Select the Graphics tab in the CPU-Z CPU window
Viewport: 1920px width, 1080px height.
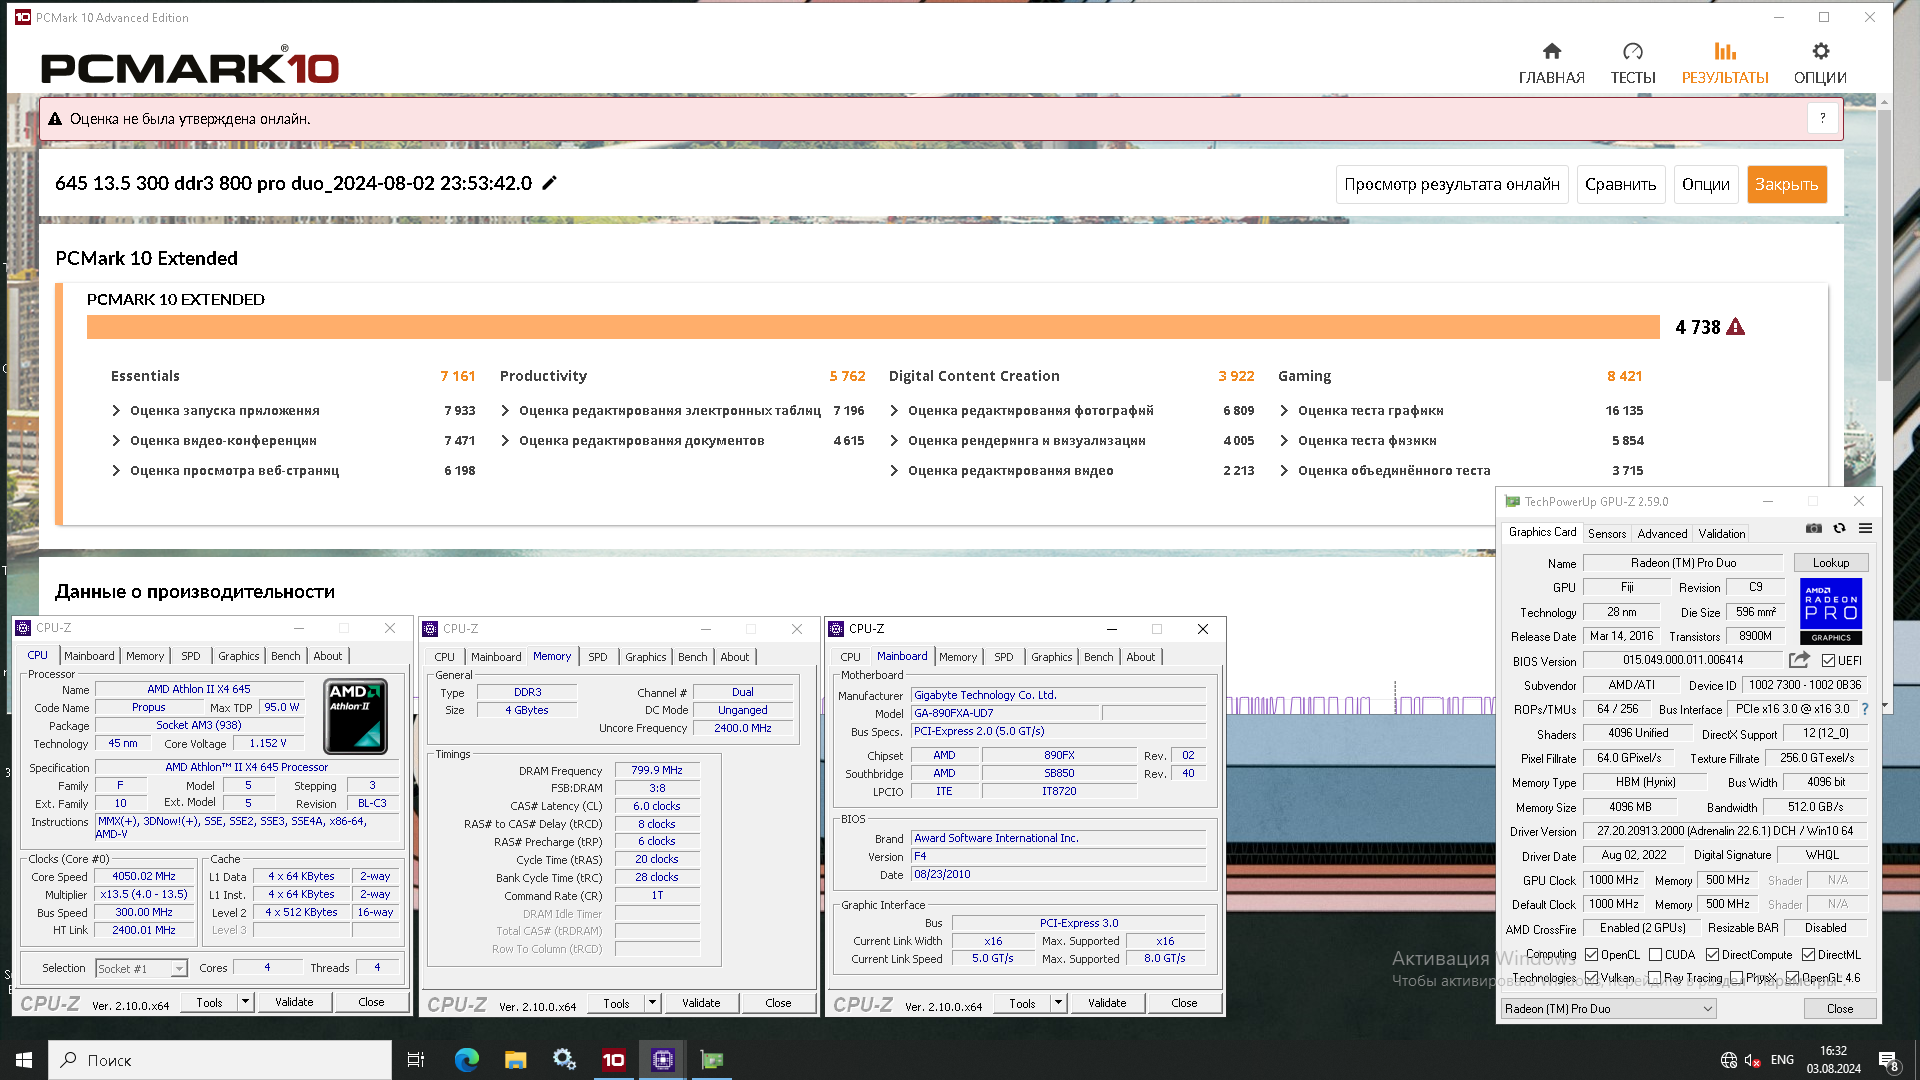coord(239,656)
